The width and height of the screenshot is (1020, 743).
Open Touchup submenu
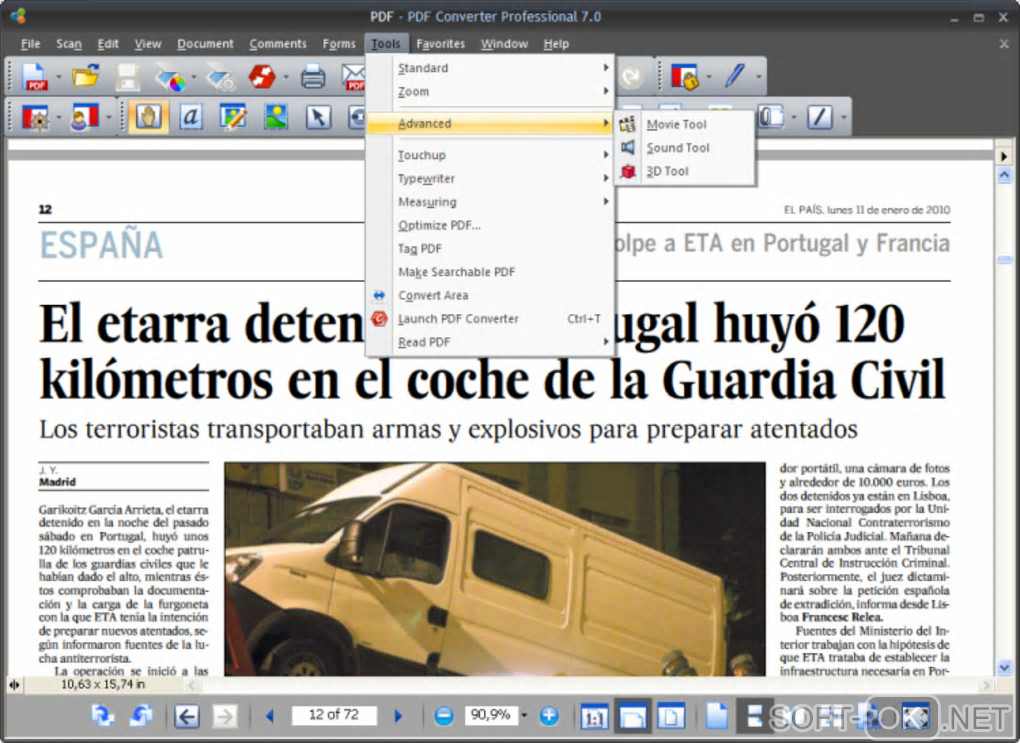click(490, 155)
